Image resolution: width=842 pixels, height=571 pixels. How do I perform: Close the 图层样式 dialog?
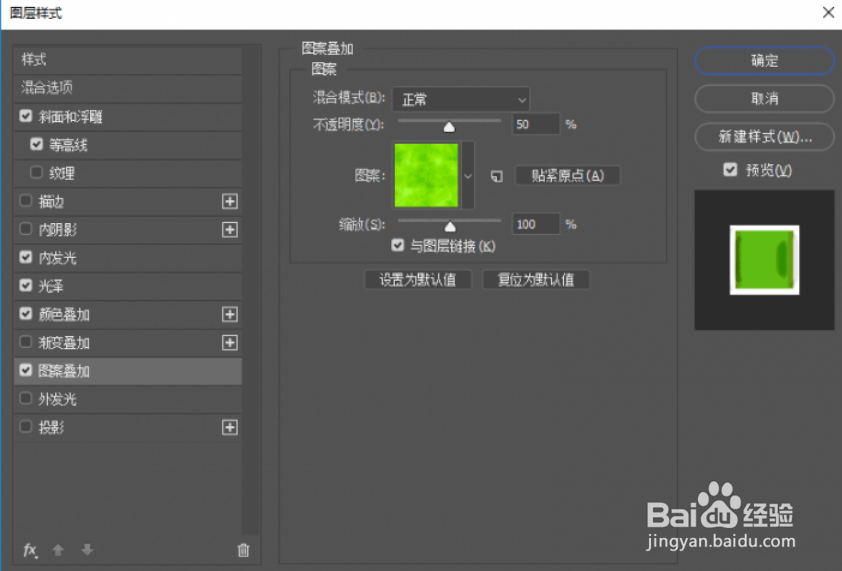tap(828, 12)
